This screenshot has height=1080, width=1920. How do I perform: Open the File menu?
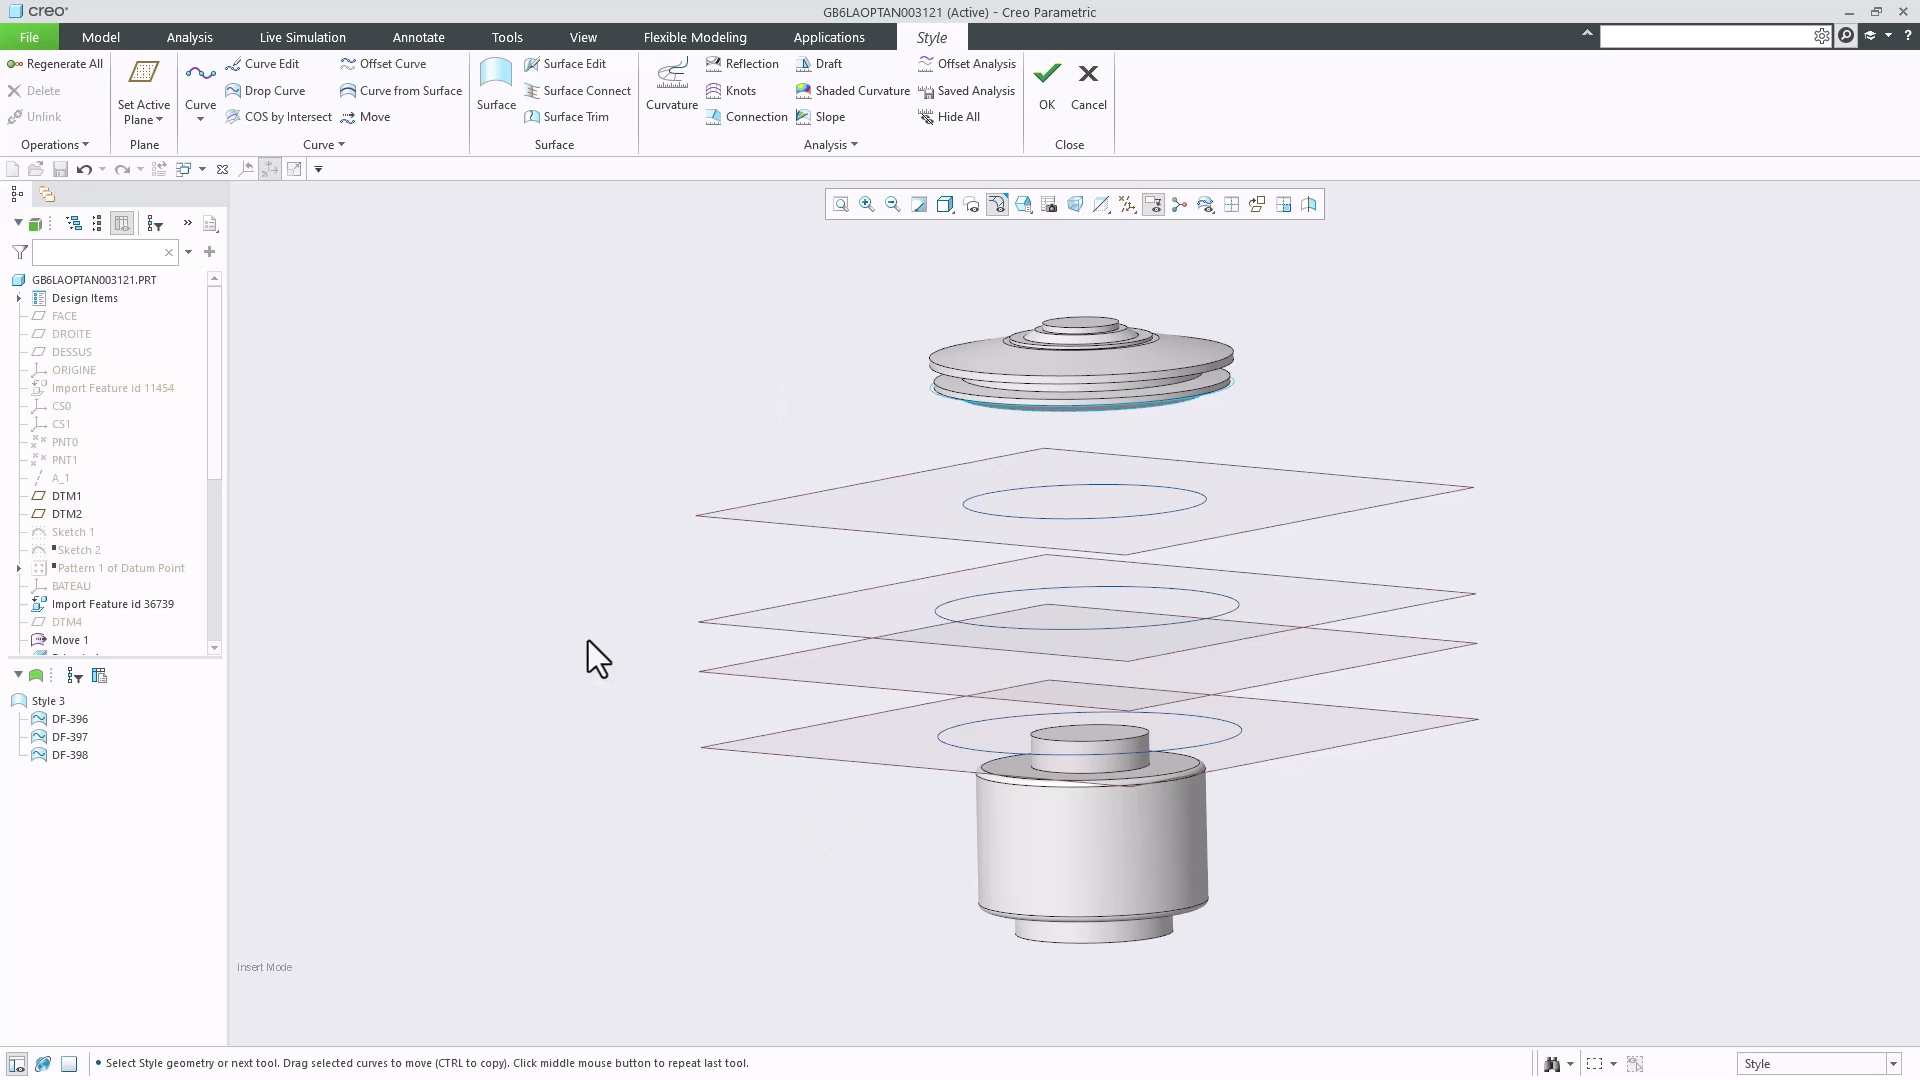tap(29, 37)
